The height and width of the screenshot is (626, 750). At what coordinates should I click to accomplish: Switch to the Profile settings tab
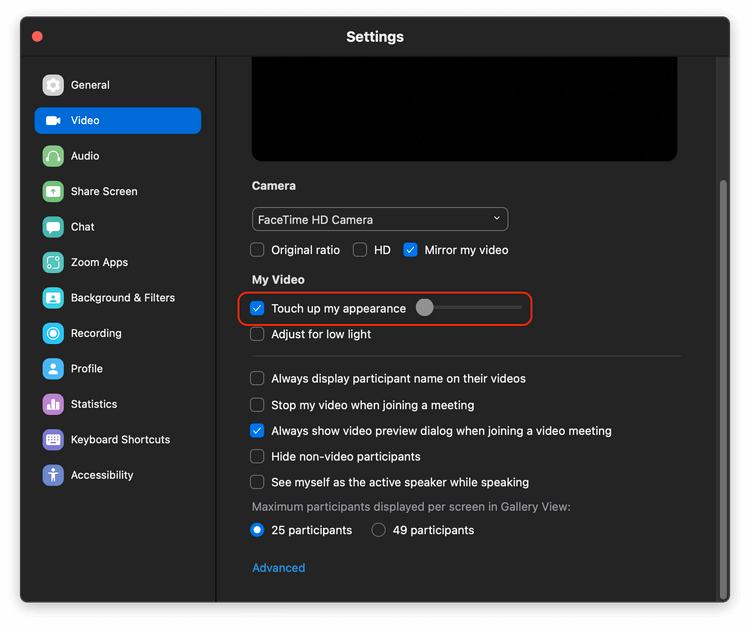[86, 369]
